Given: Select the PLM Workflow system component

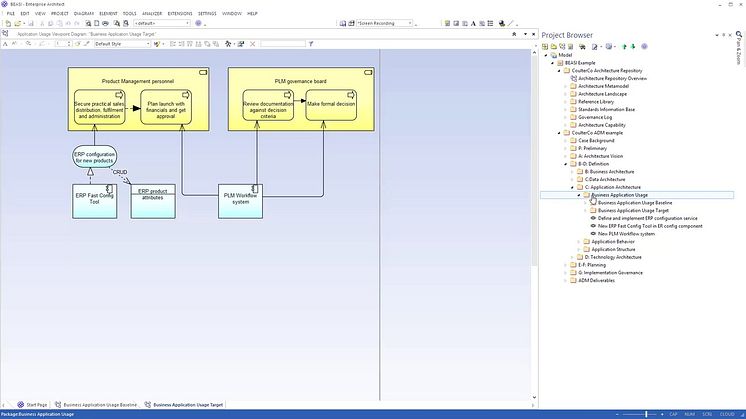Looking at the screenshot, I should tap(240, 201).
